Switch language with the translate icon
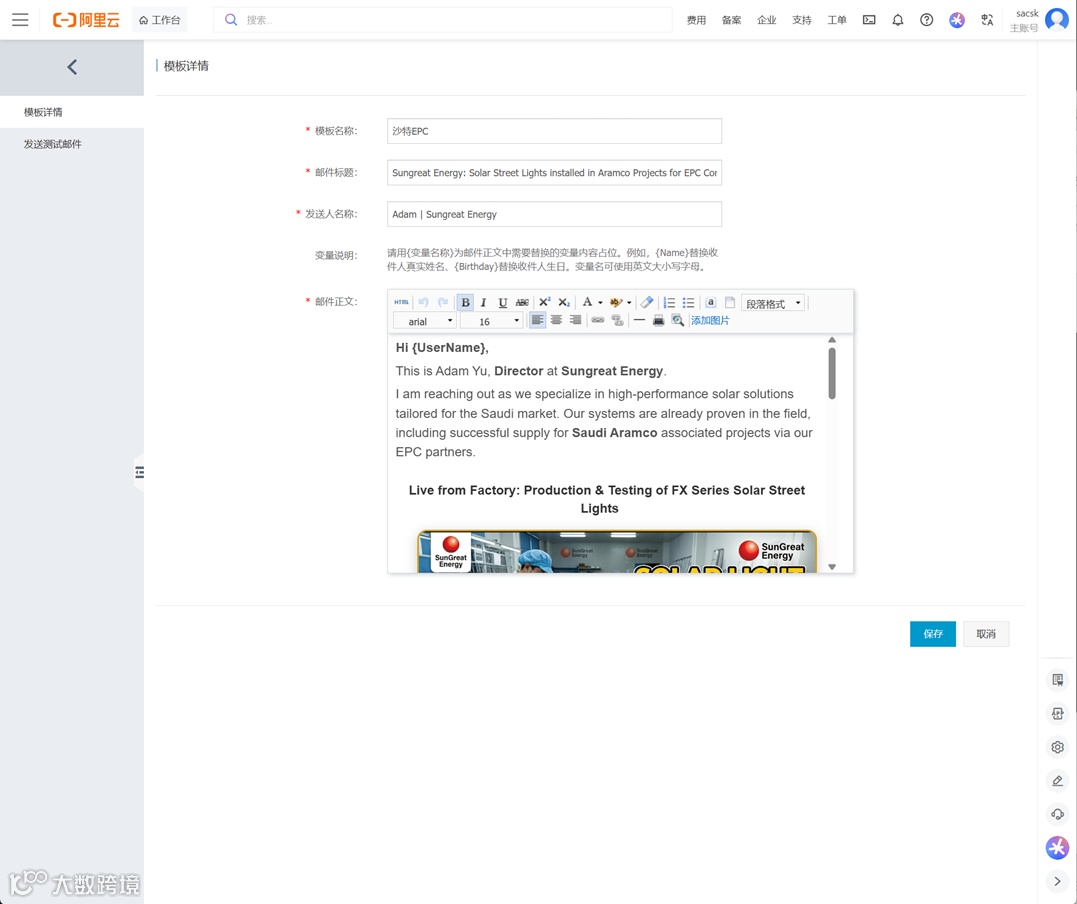This screenshot has height=904, width=1077. click(987, 20)
